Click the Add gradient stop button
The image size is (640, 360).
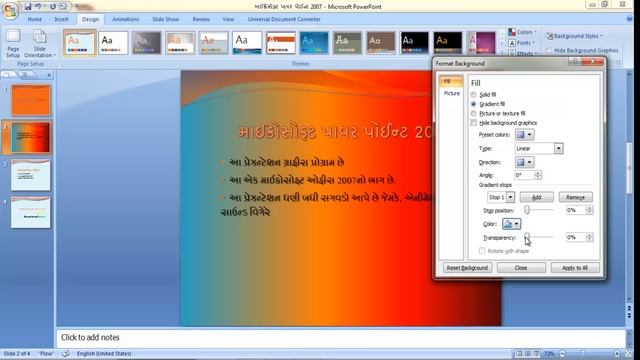tap(536, 198)
